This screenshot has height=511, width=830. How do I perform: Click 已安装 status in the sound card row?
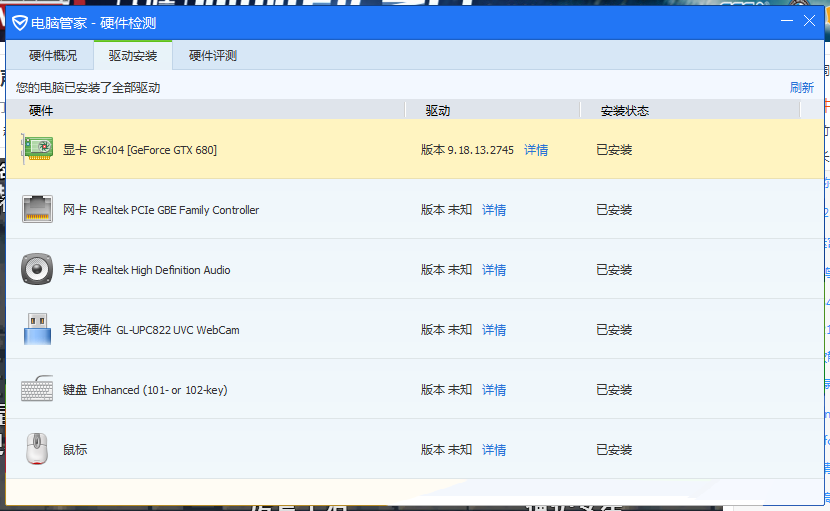coord(614,270)
